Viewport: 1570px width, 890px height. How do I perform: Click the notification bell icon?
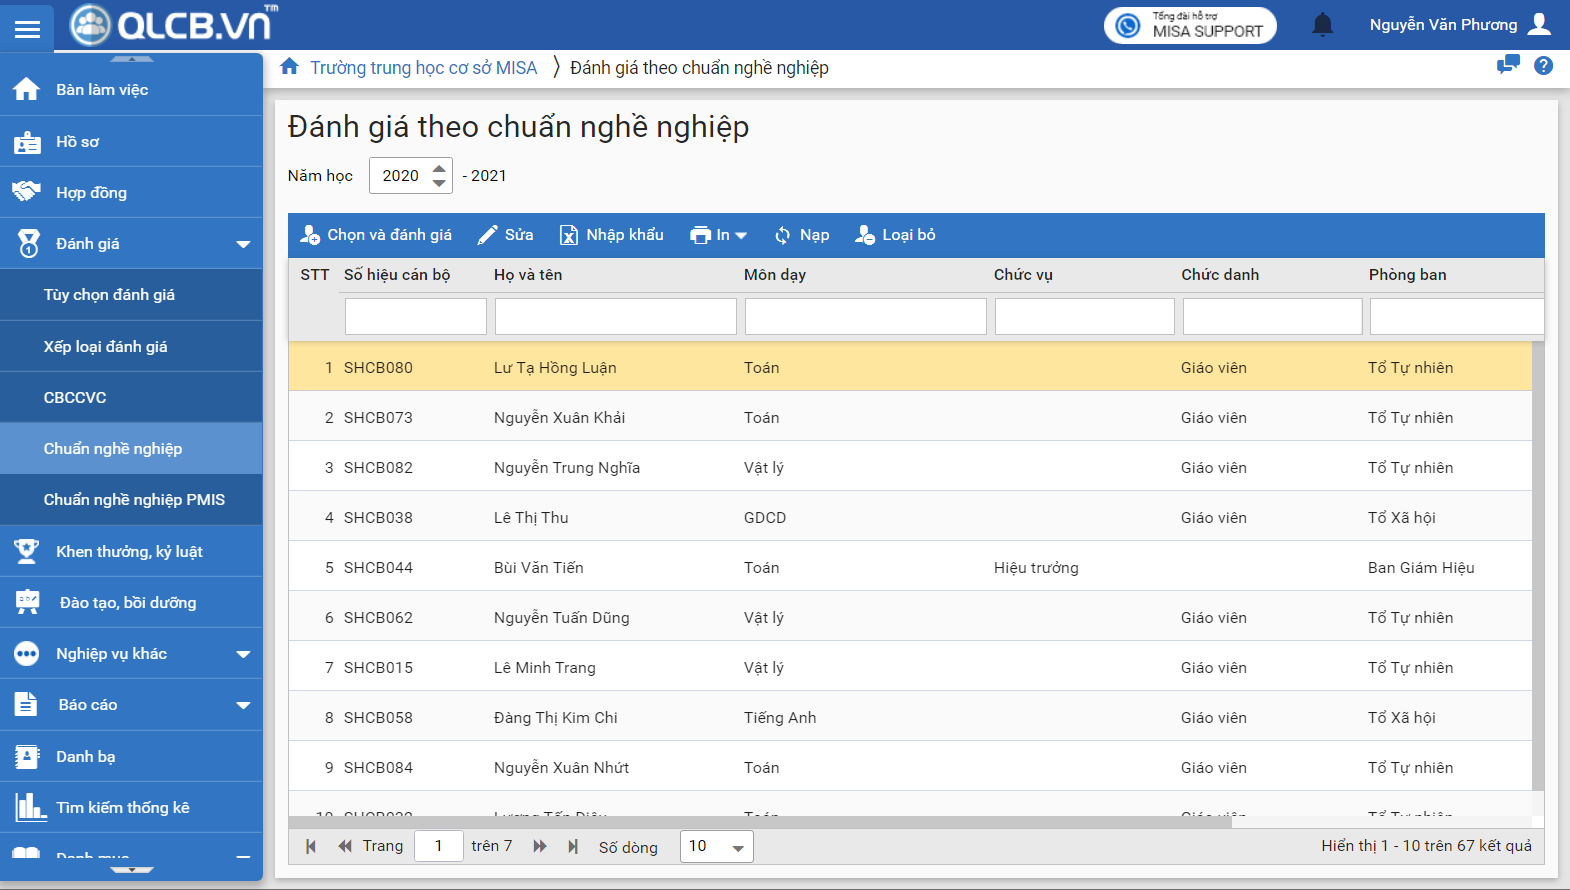pyautogui.click(x=1322, y=25)
